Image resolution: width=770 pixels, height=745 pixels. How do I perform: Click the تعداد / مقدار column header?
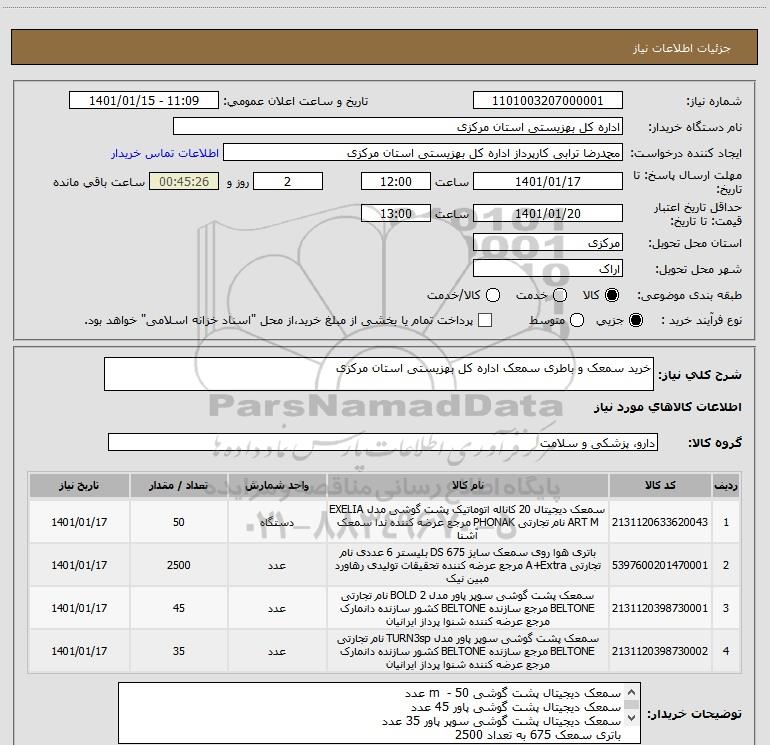[x=178, y=486]
